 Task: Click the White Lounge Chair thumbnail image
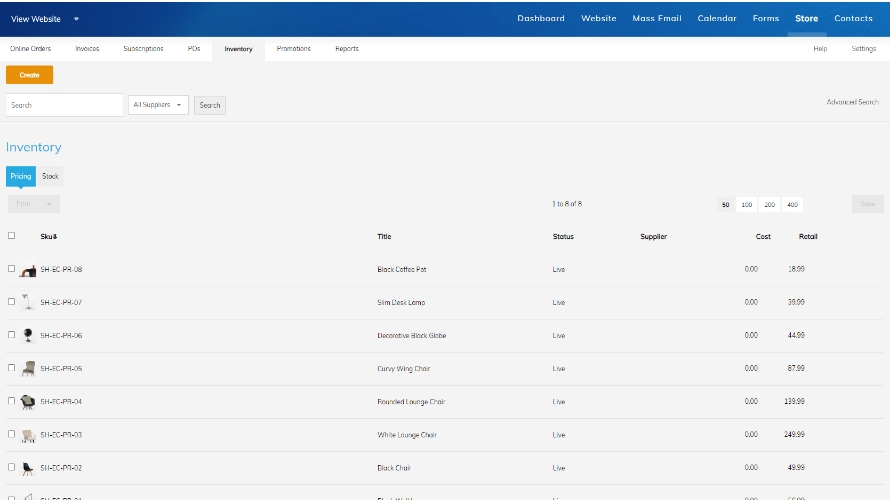tap(28, 435)
